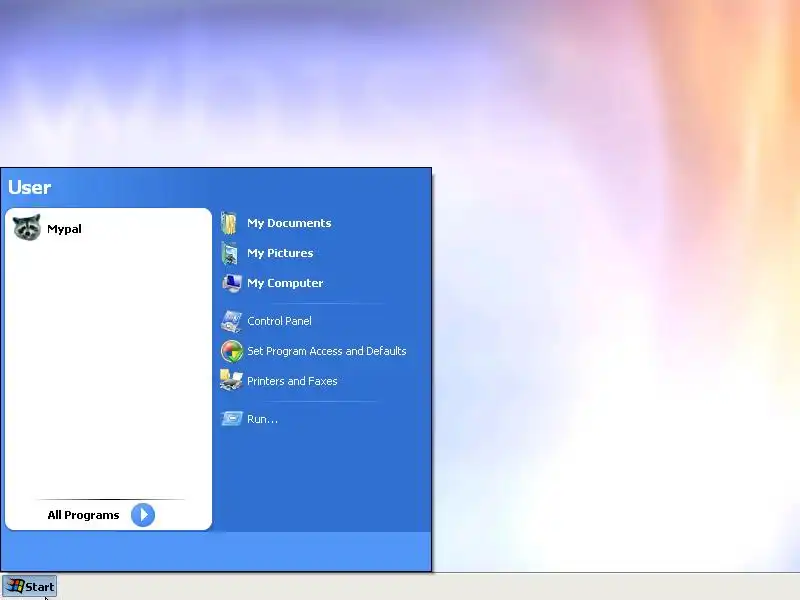Click the User name header

[29, 187]
